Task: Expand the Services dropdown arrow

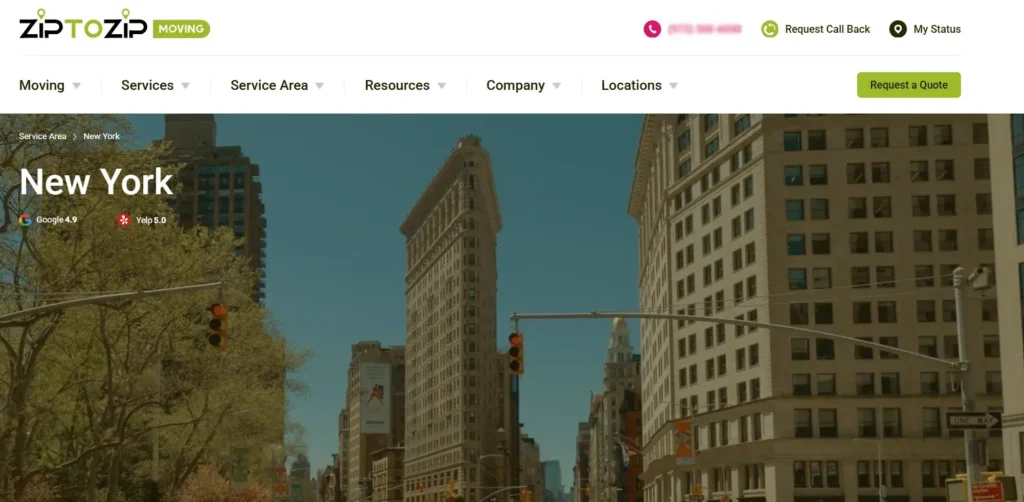Action: [185, 86]
